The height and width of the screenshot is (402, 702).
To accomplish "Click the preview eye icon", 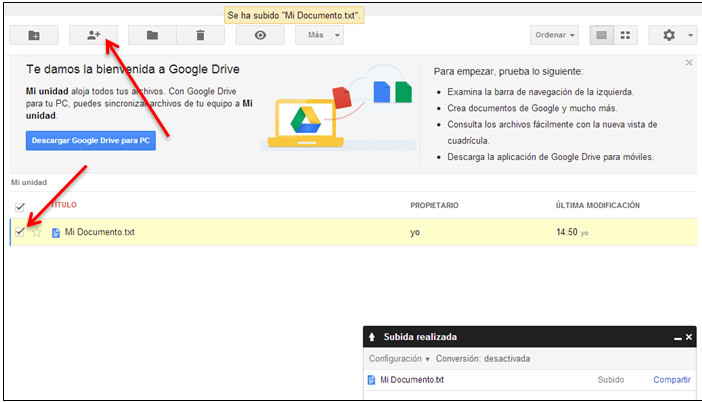I will coord(260,35).
